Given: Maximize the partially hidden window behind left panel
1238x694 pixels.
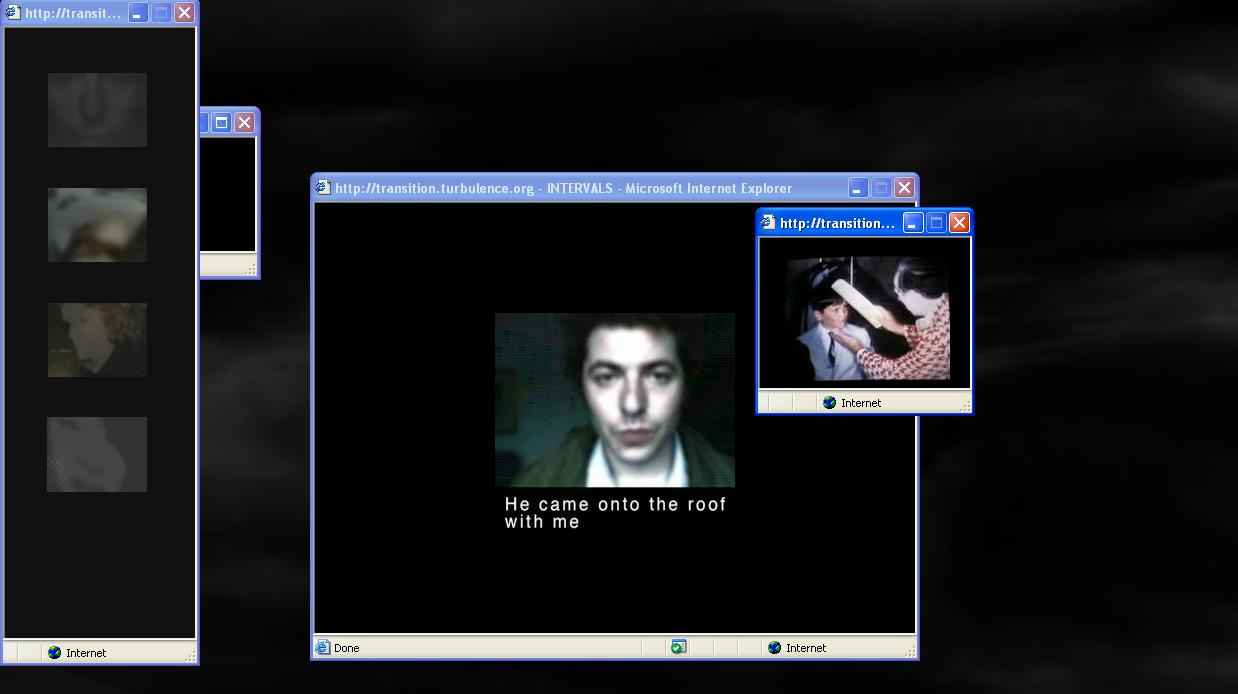Looking at the screenshot, I should coord(222,123).
